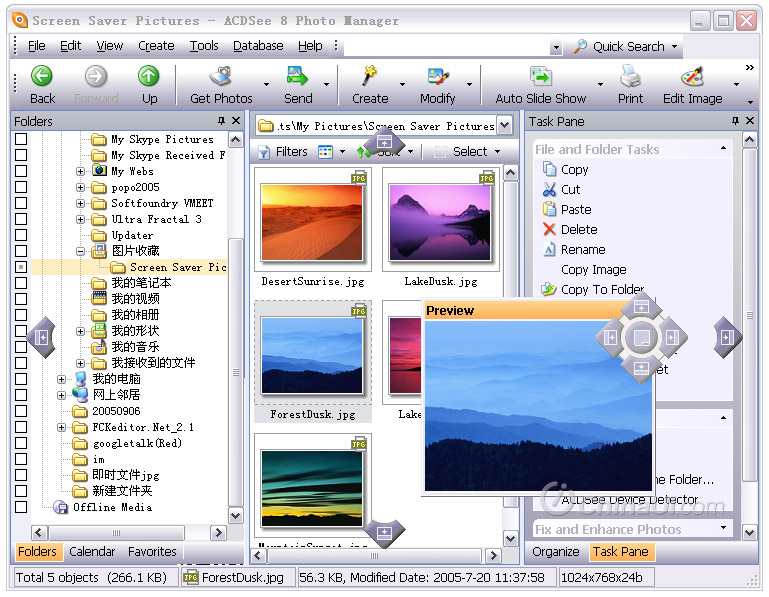Expand the popo2005 folder
Screen dimensions: 769x597
(x=80, y=187)
